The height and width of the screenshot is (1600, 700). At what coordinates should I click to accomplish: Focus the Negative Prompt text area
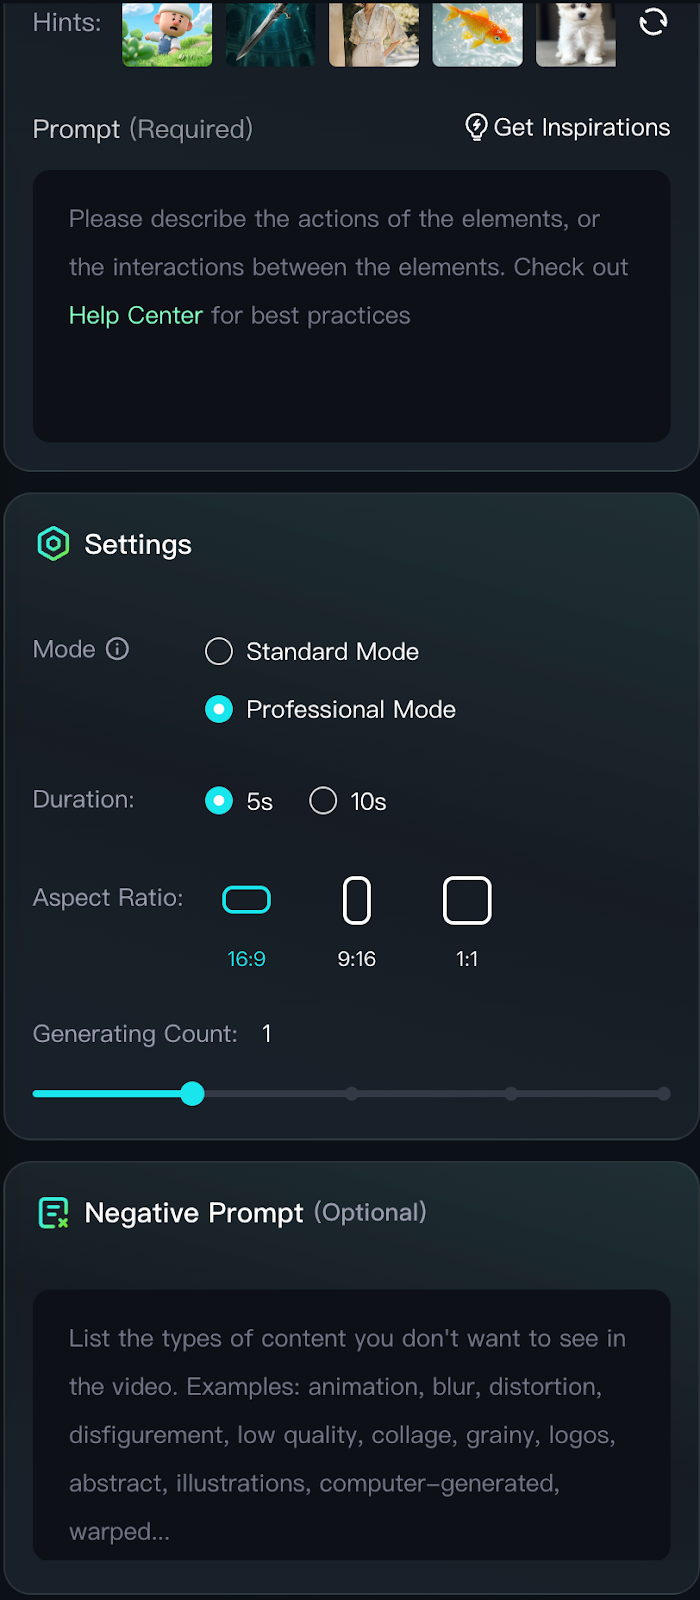(352, 1425)
